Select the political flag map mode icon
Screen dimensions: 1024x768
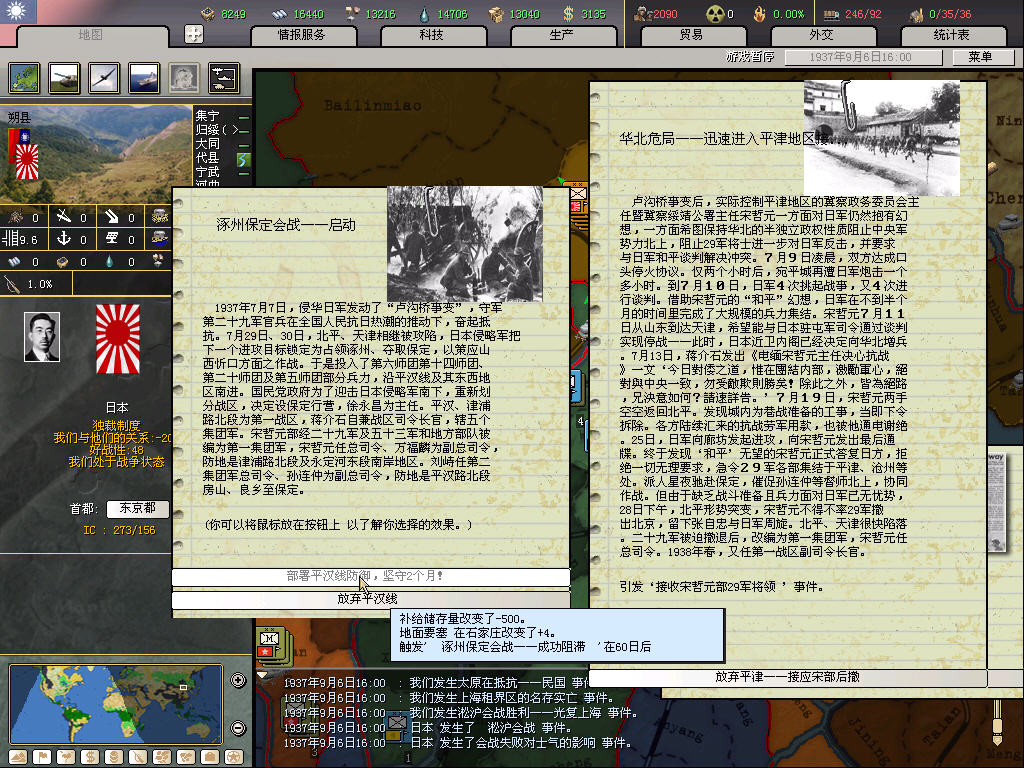pyautogui.click(x=42, y=757)
